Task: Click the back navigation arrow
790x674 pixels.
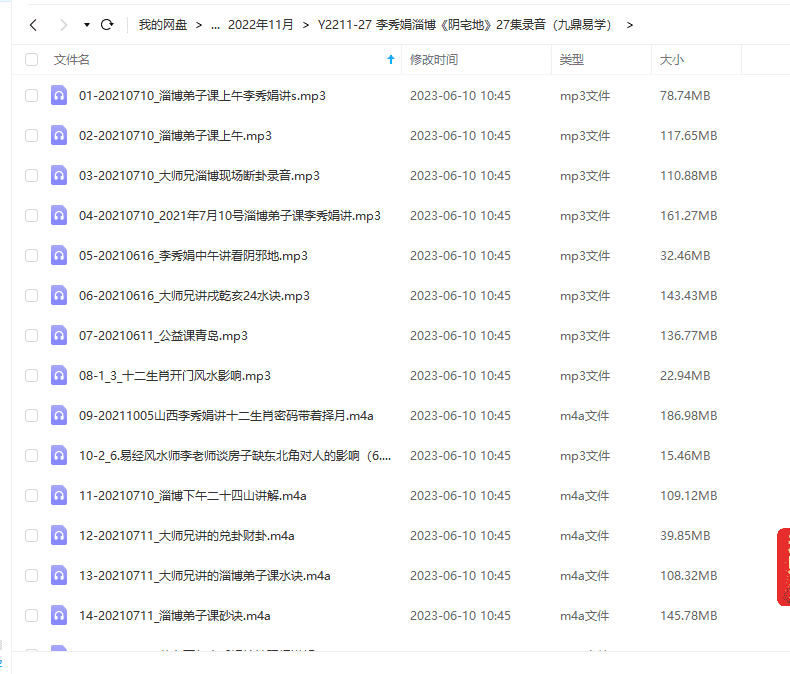Action: [33, 24]
